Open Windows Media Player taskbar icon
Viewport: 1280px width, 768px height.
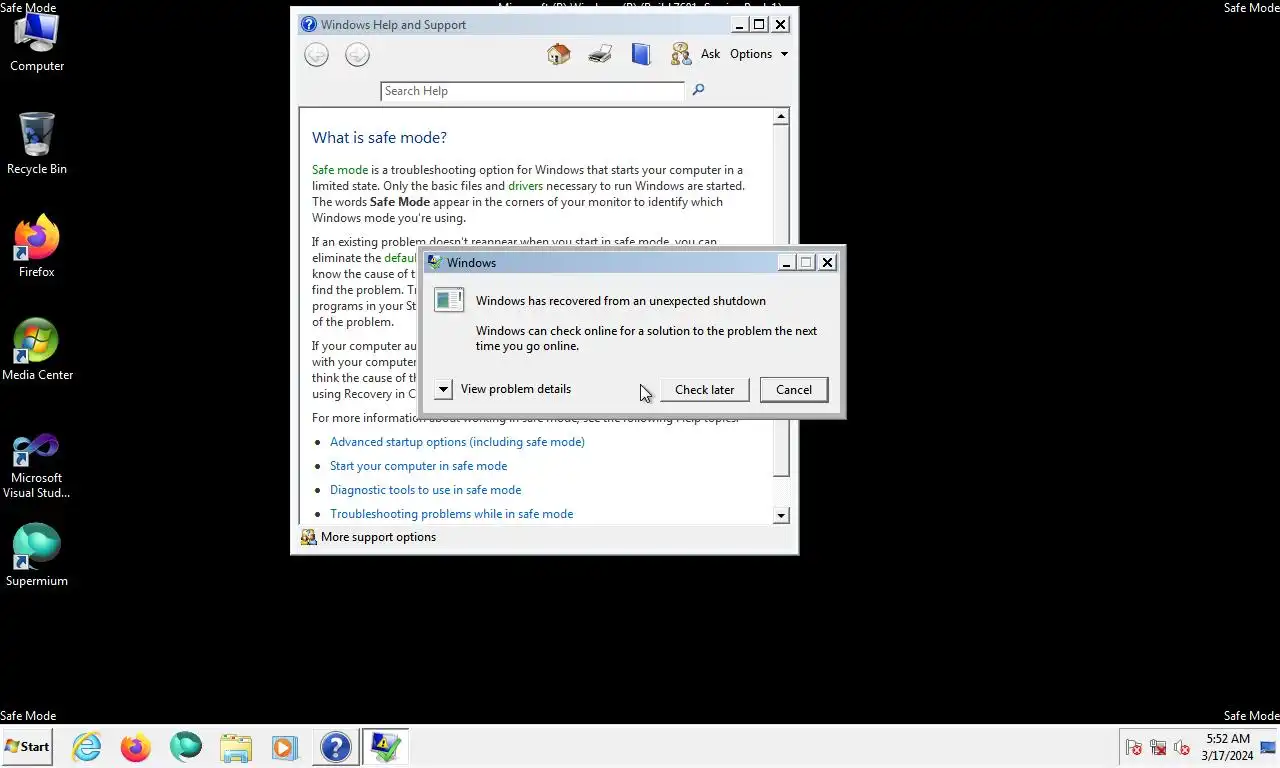pos(284,747)
